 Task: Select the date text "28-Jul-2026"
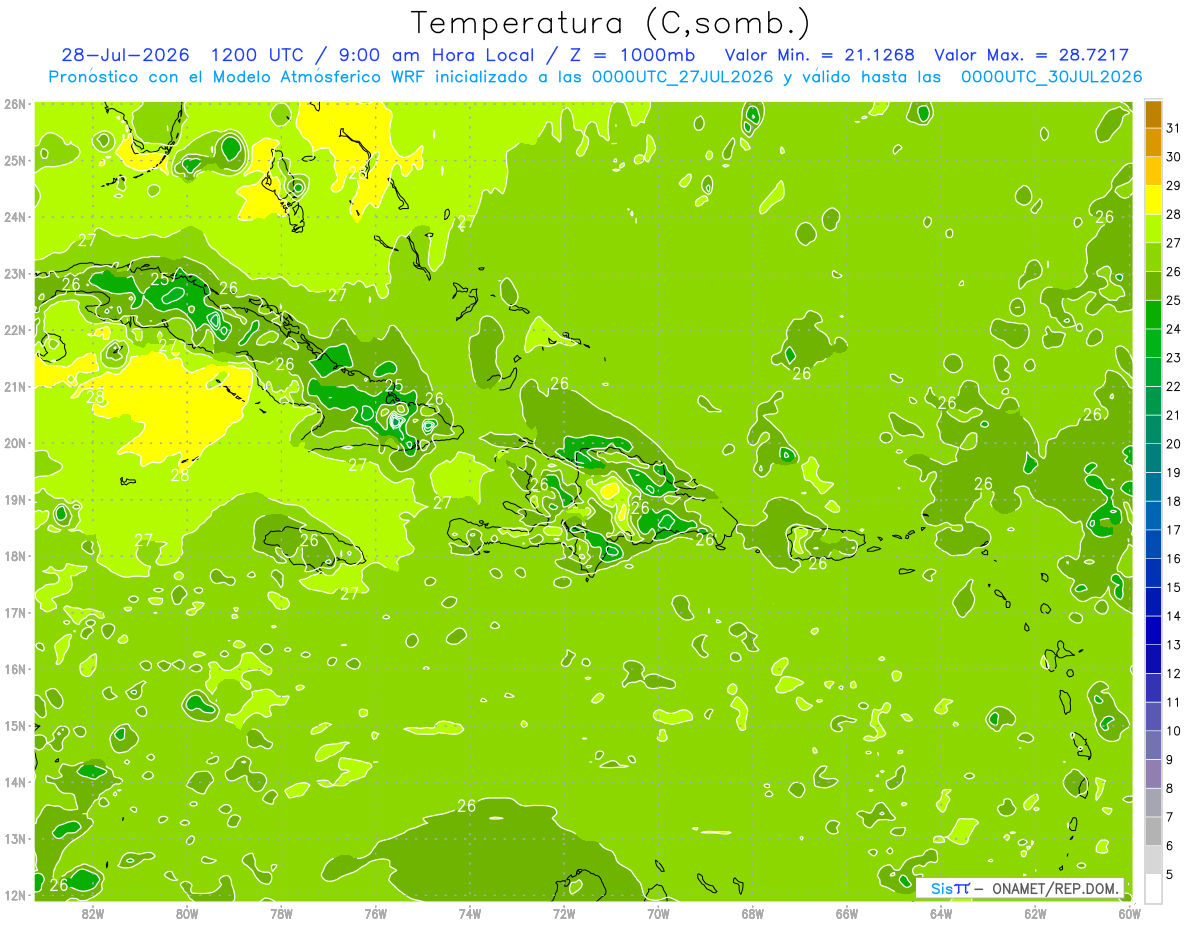(x=126, y=55)
